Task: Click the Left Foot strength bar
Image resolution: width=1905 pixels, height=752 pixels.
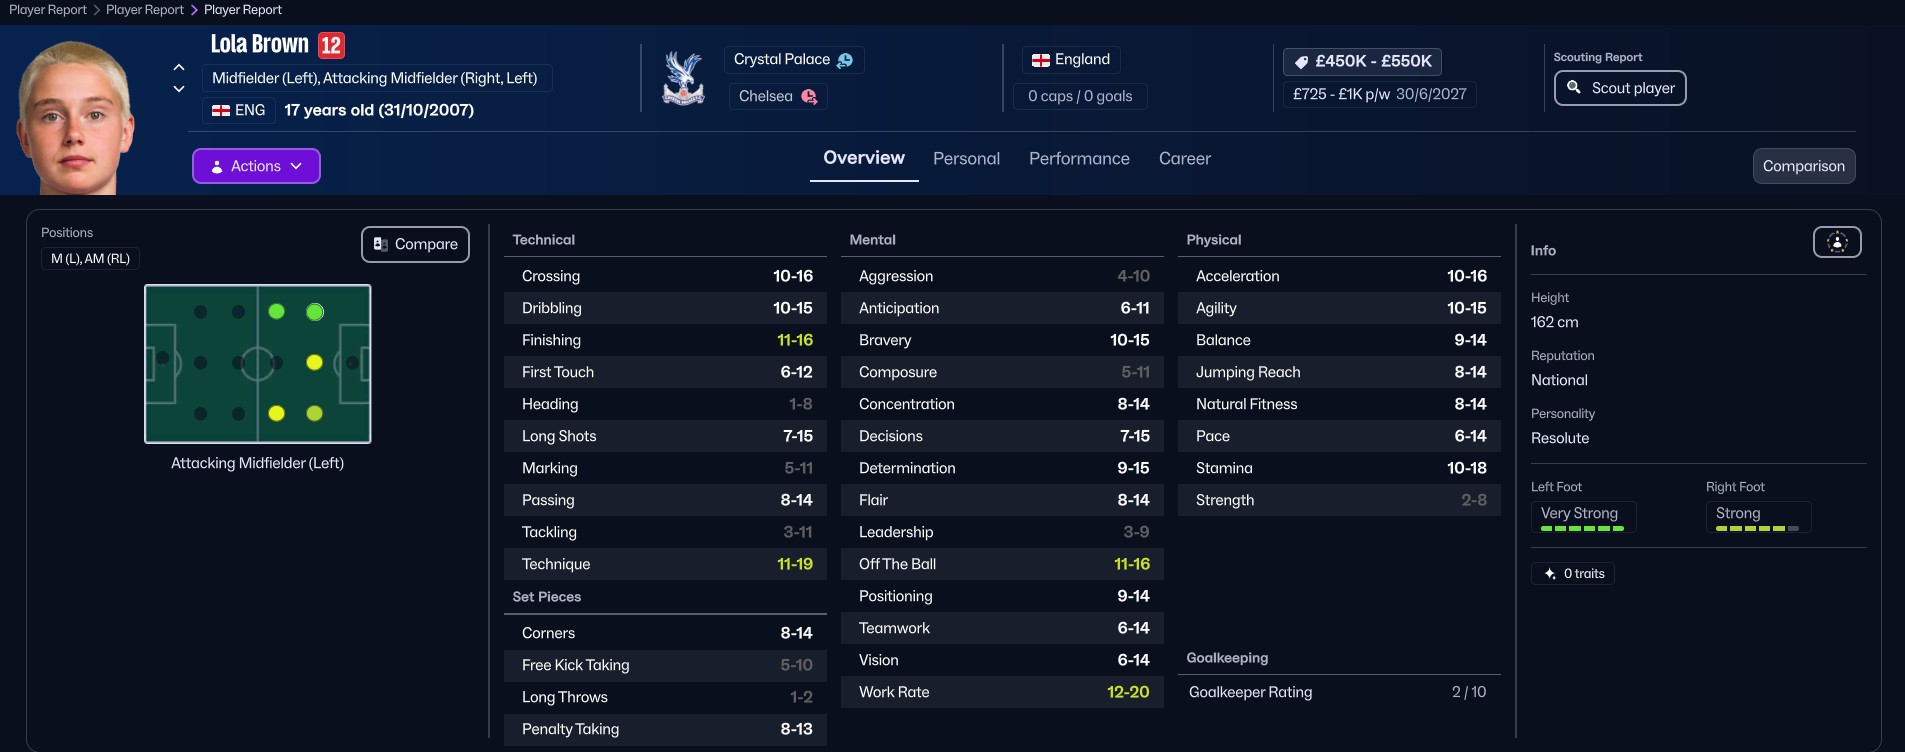Action: [1582, 528]
